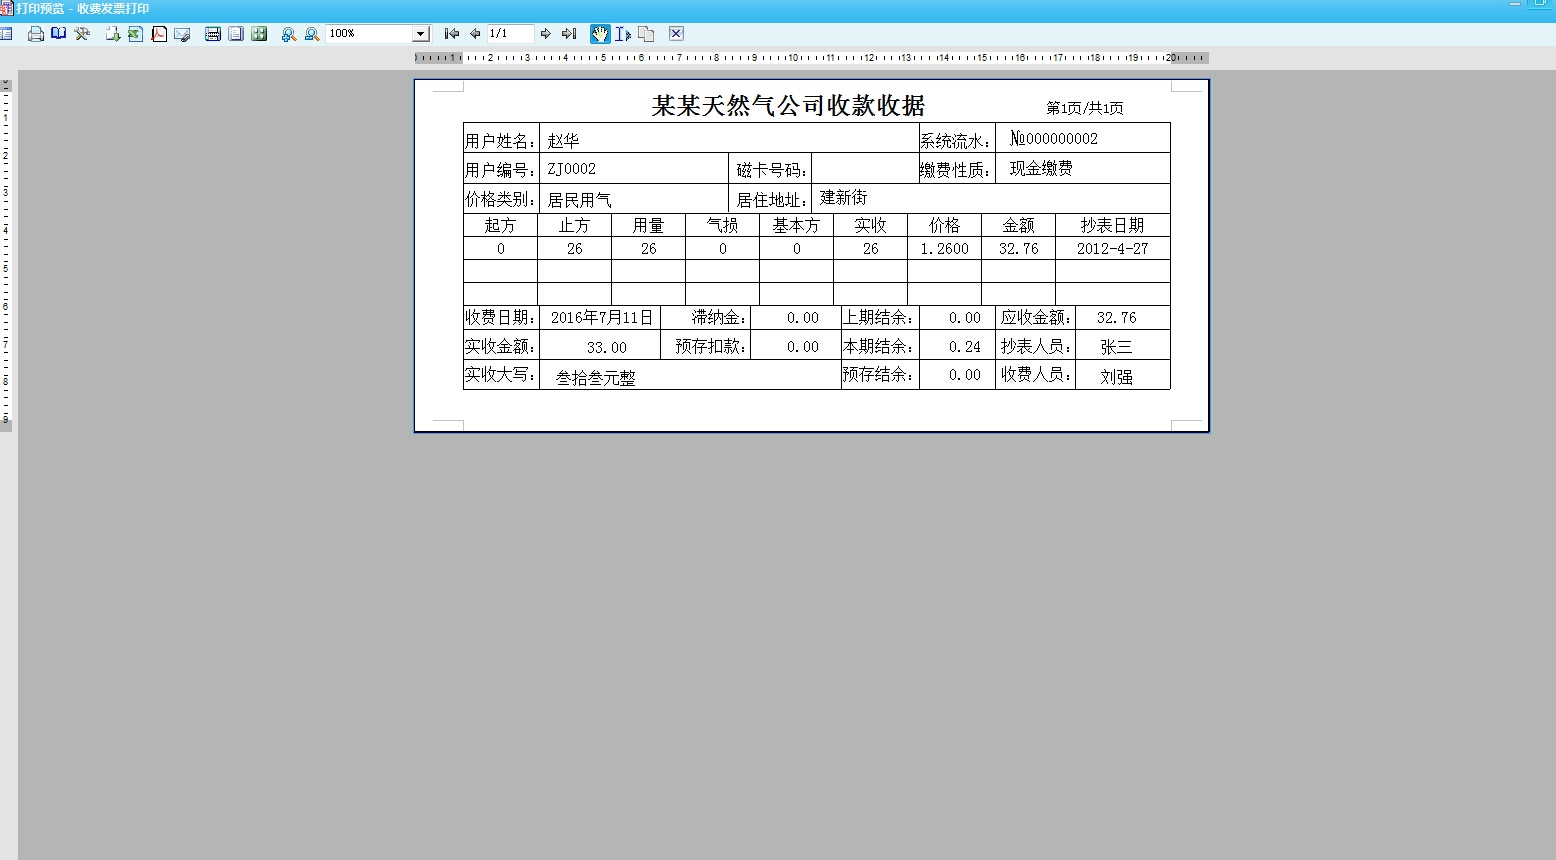
Task: Switch to page-width view icon
Action: 213,34
